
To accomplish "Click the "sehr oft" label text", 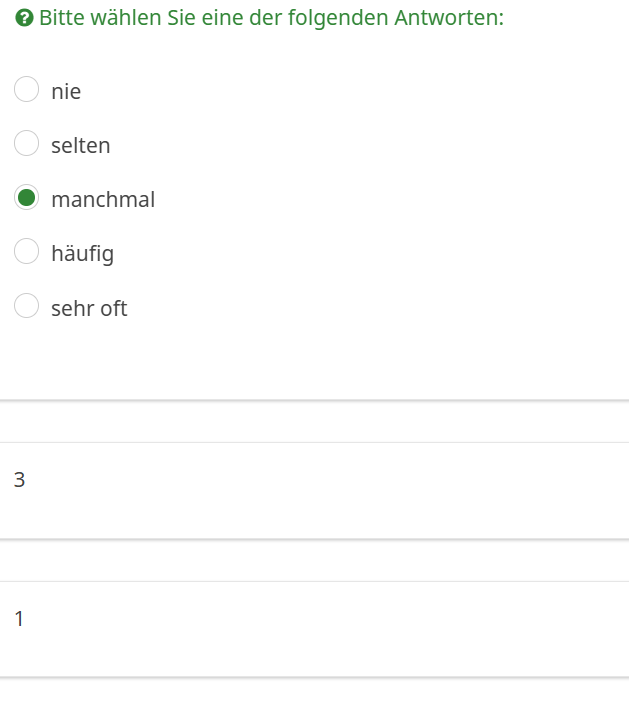I will pos(89,308).
